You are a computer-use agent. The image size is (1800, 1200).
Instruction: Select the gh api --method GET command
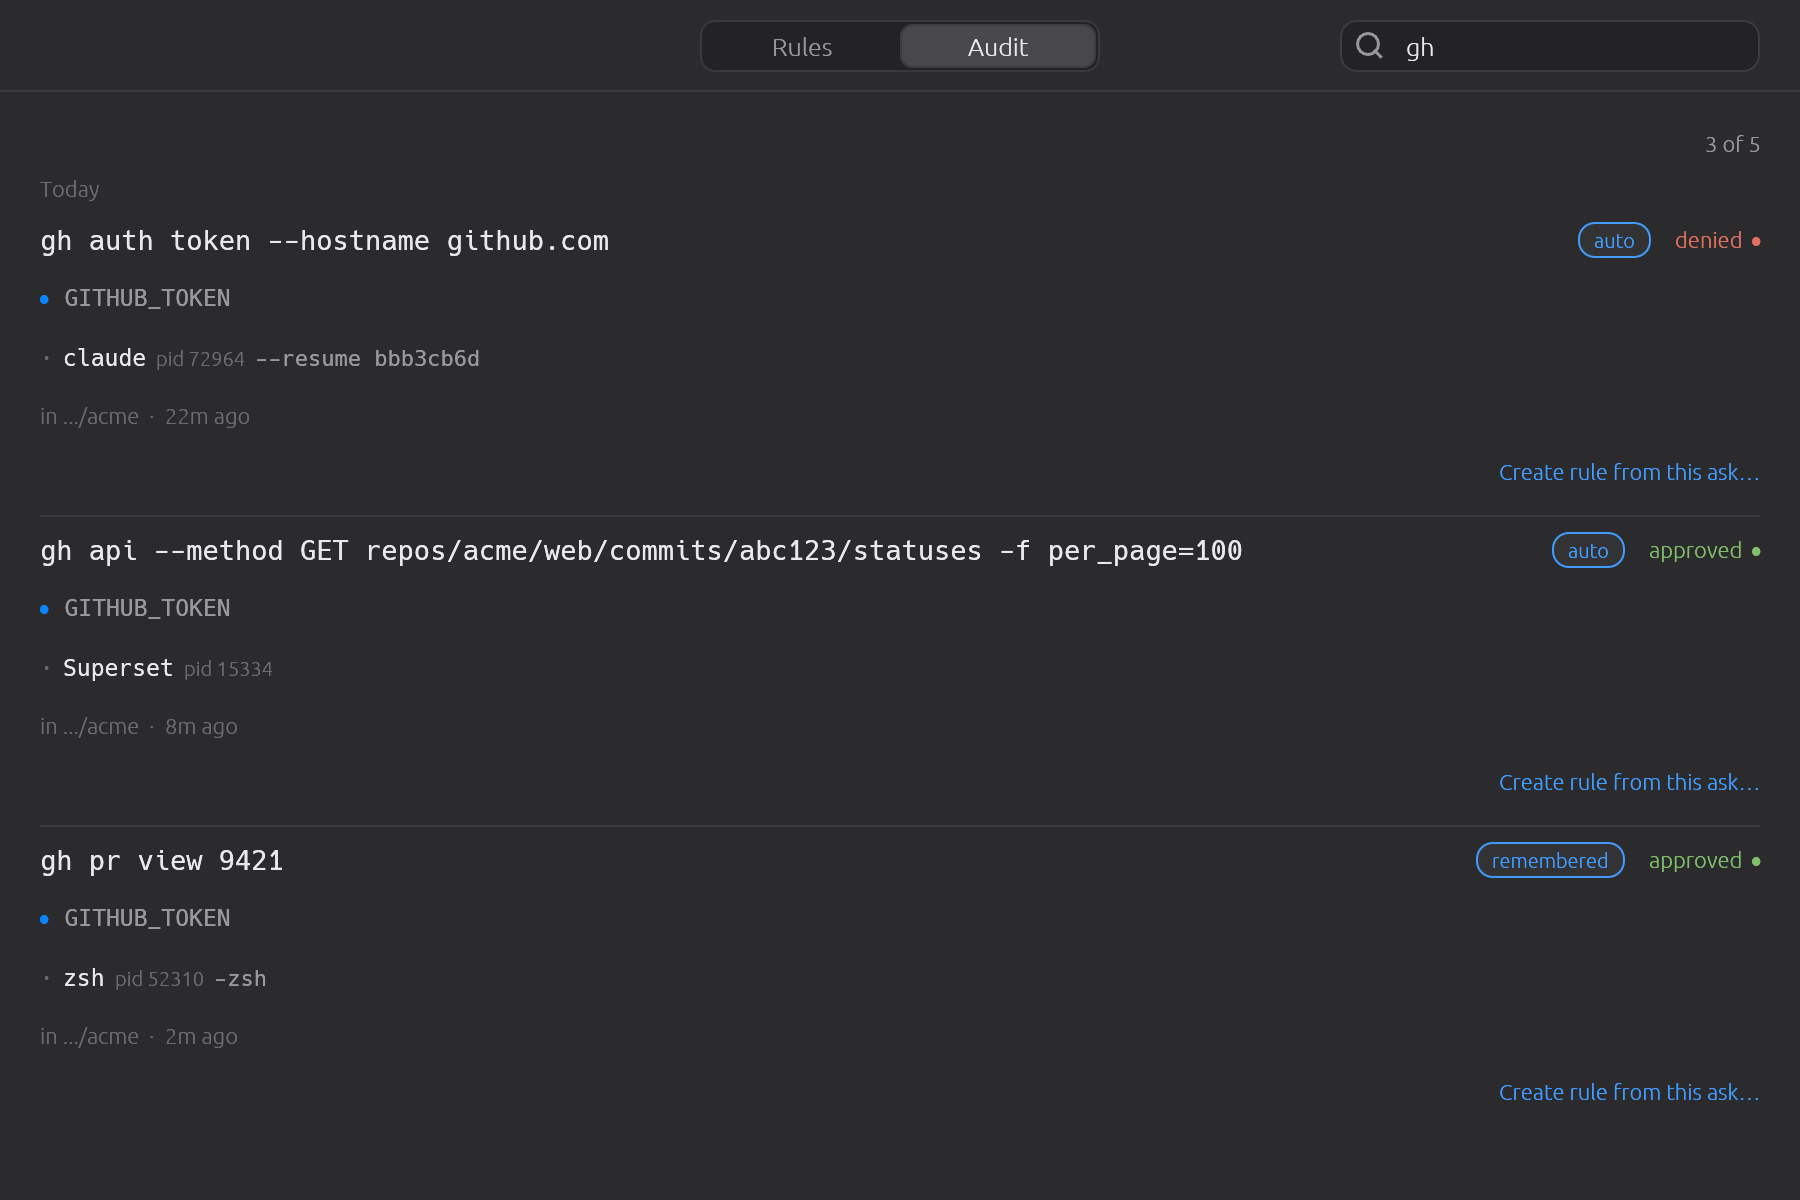(x=641, y=551)
